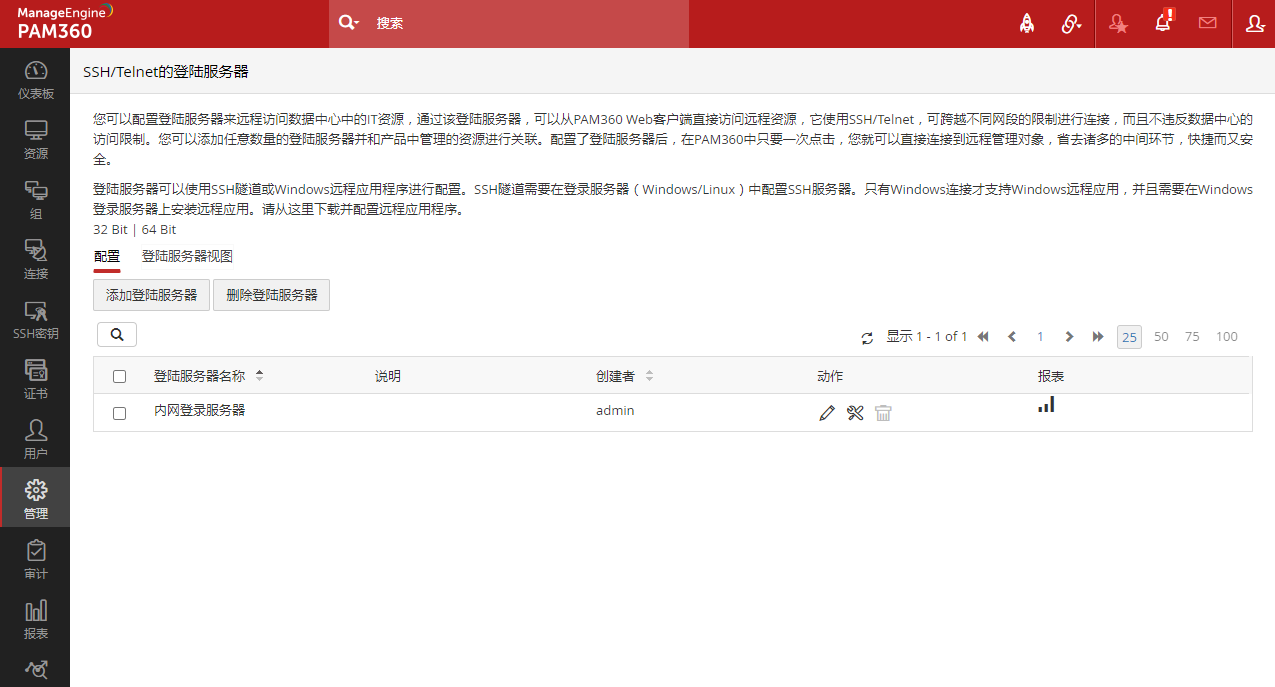Tick the select-all checkbox in the table header
The image size is (1275, 687).
pos(120,377)
